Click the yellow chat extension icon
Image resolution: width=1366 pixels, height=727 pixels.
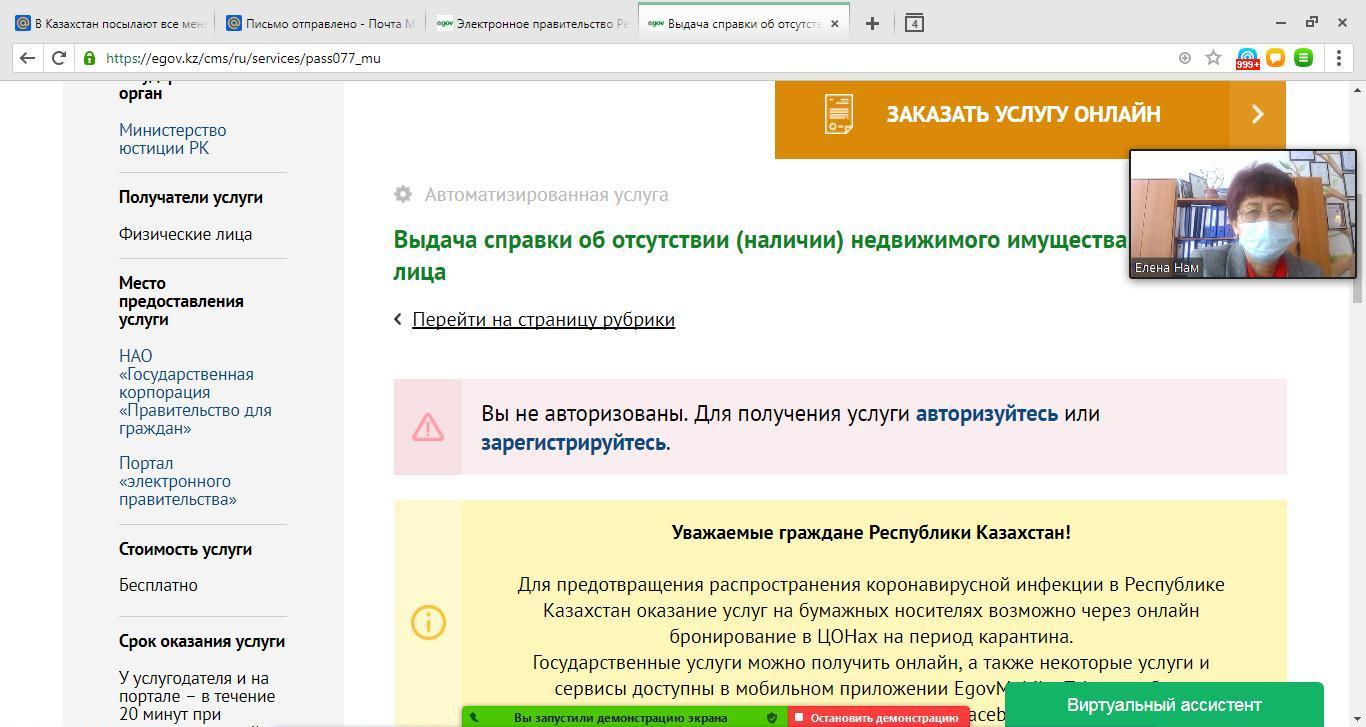(1275, 58)
